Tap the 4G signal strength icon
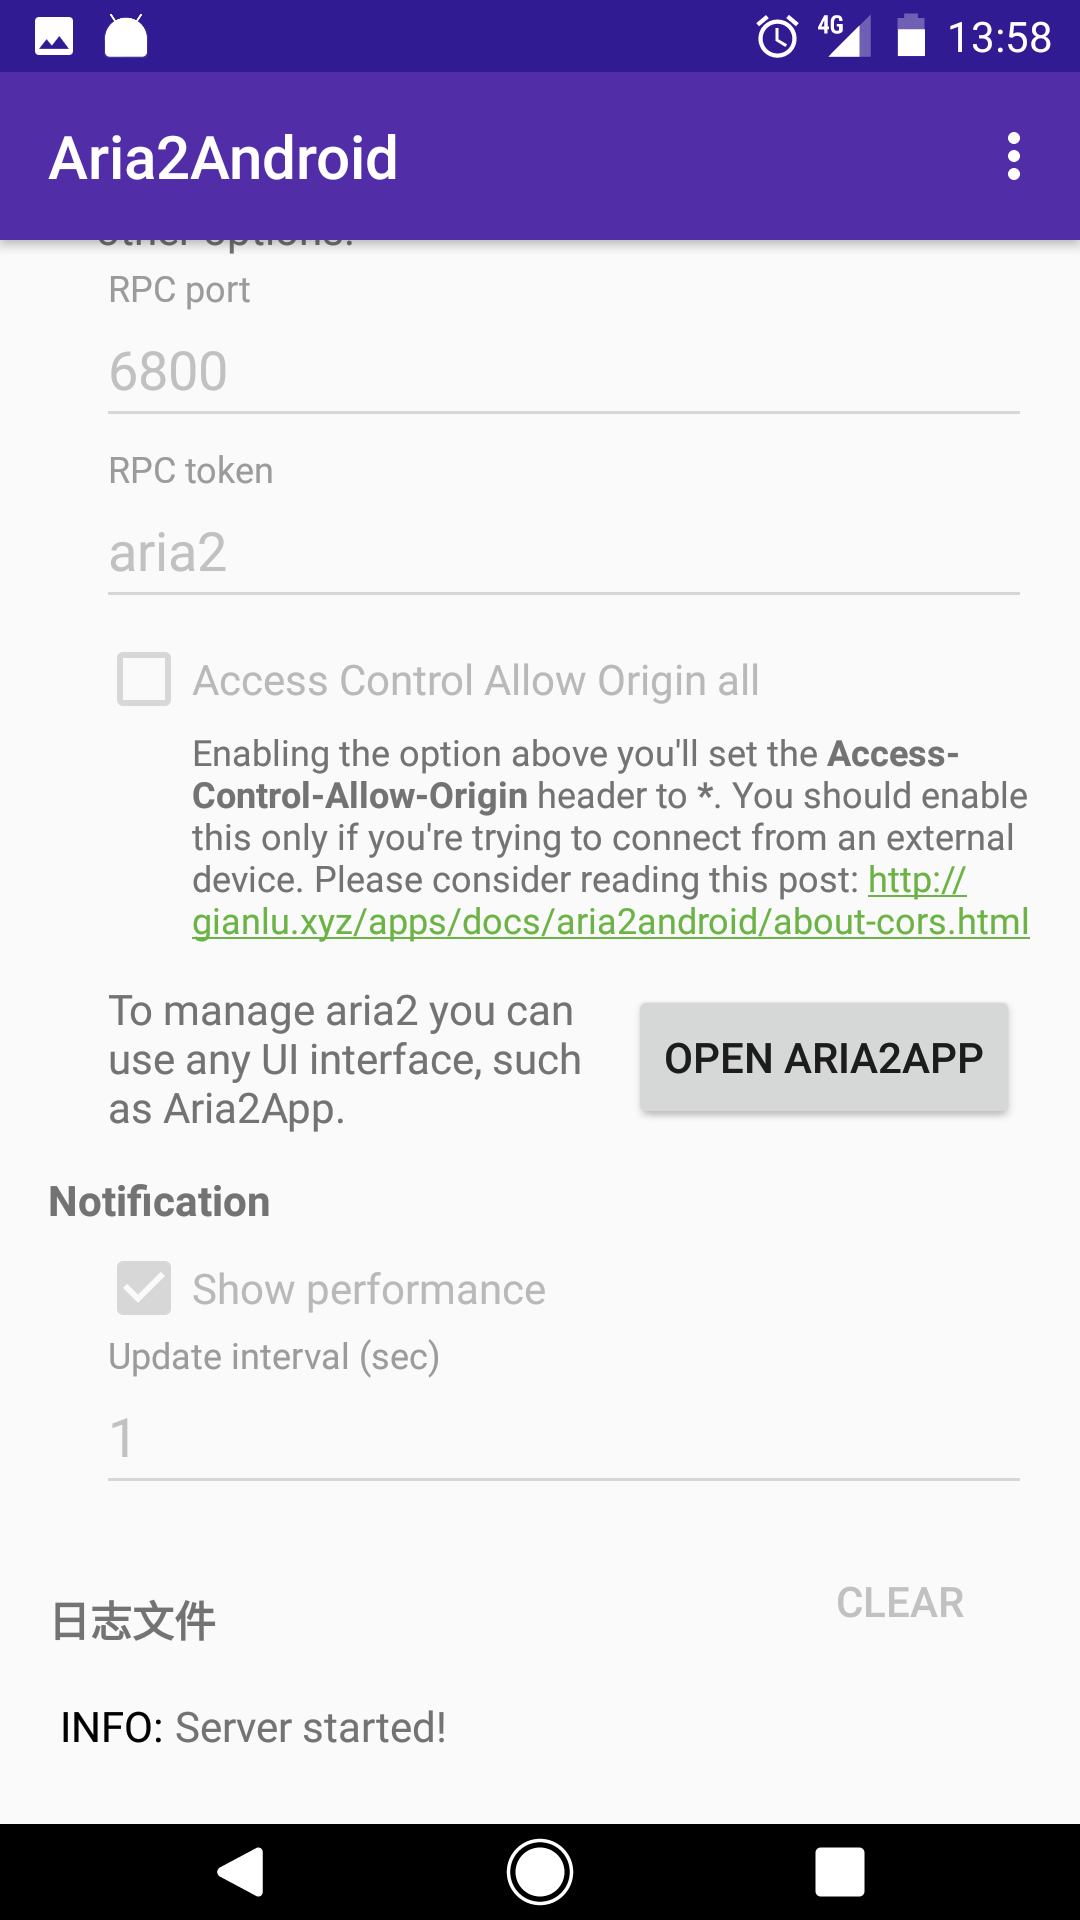Viewport: 1080px width, 1920px height. point(843,37)
